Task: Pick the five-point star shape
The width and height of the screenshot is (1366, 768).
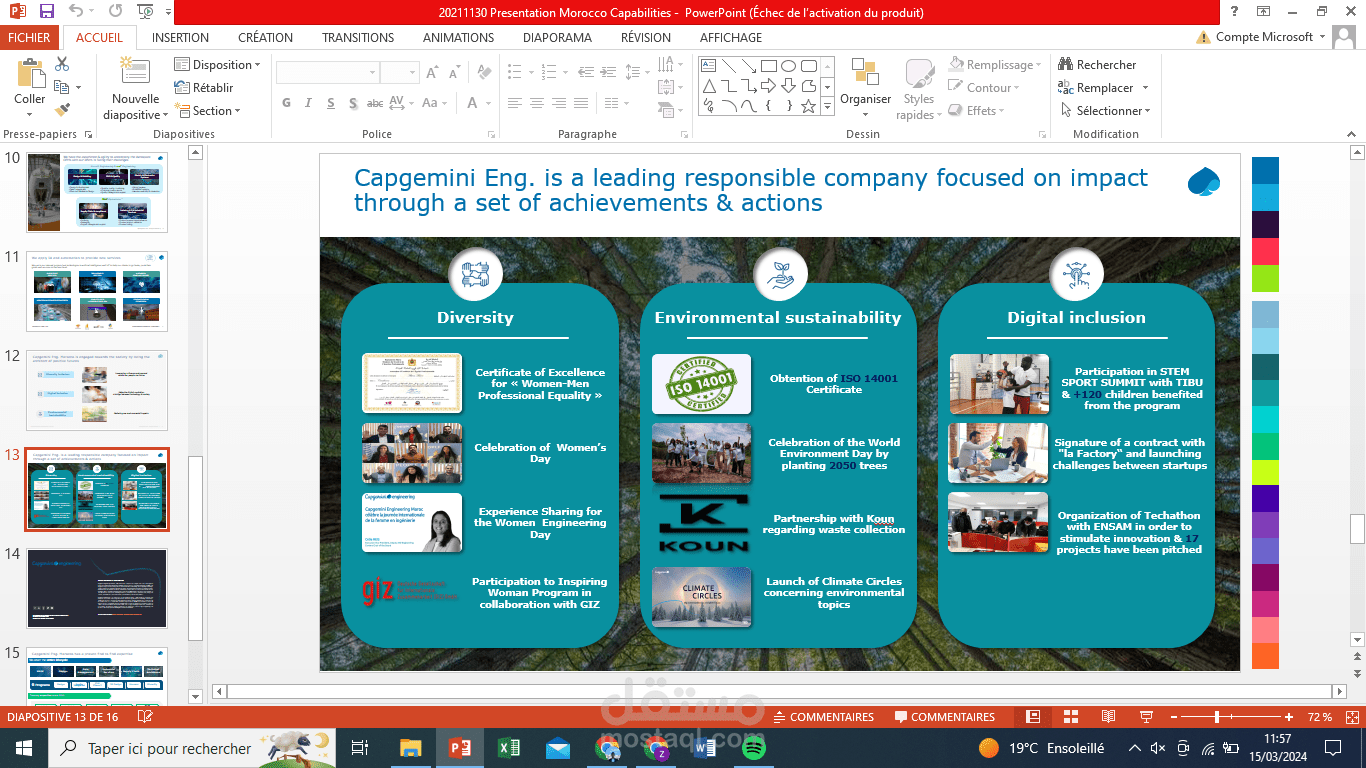Action: click(808, 105)
